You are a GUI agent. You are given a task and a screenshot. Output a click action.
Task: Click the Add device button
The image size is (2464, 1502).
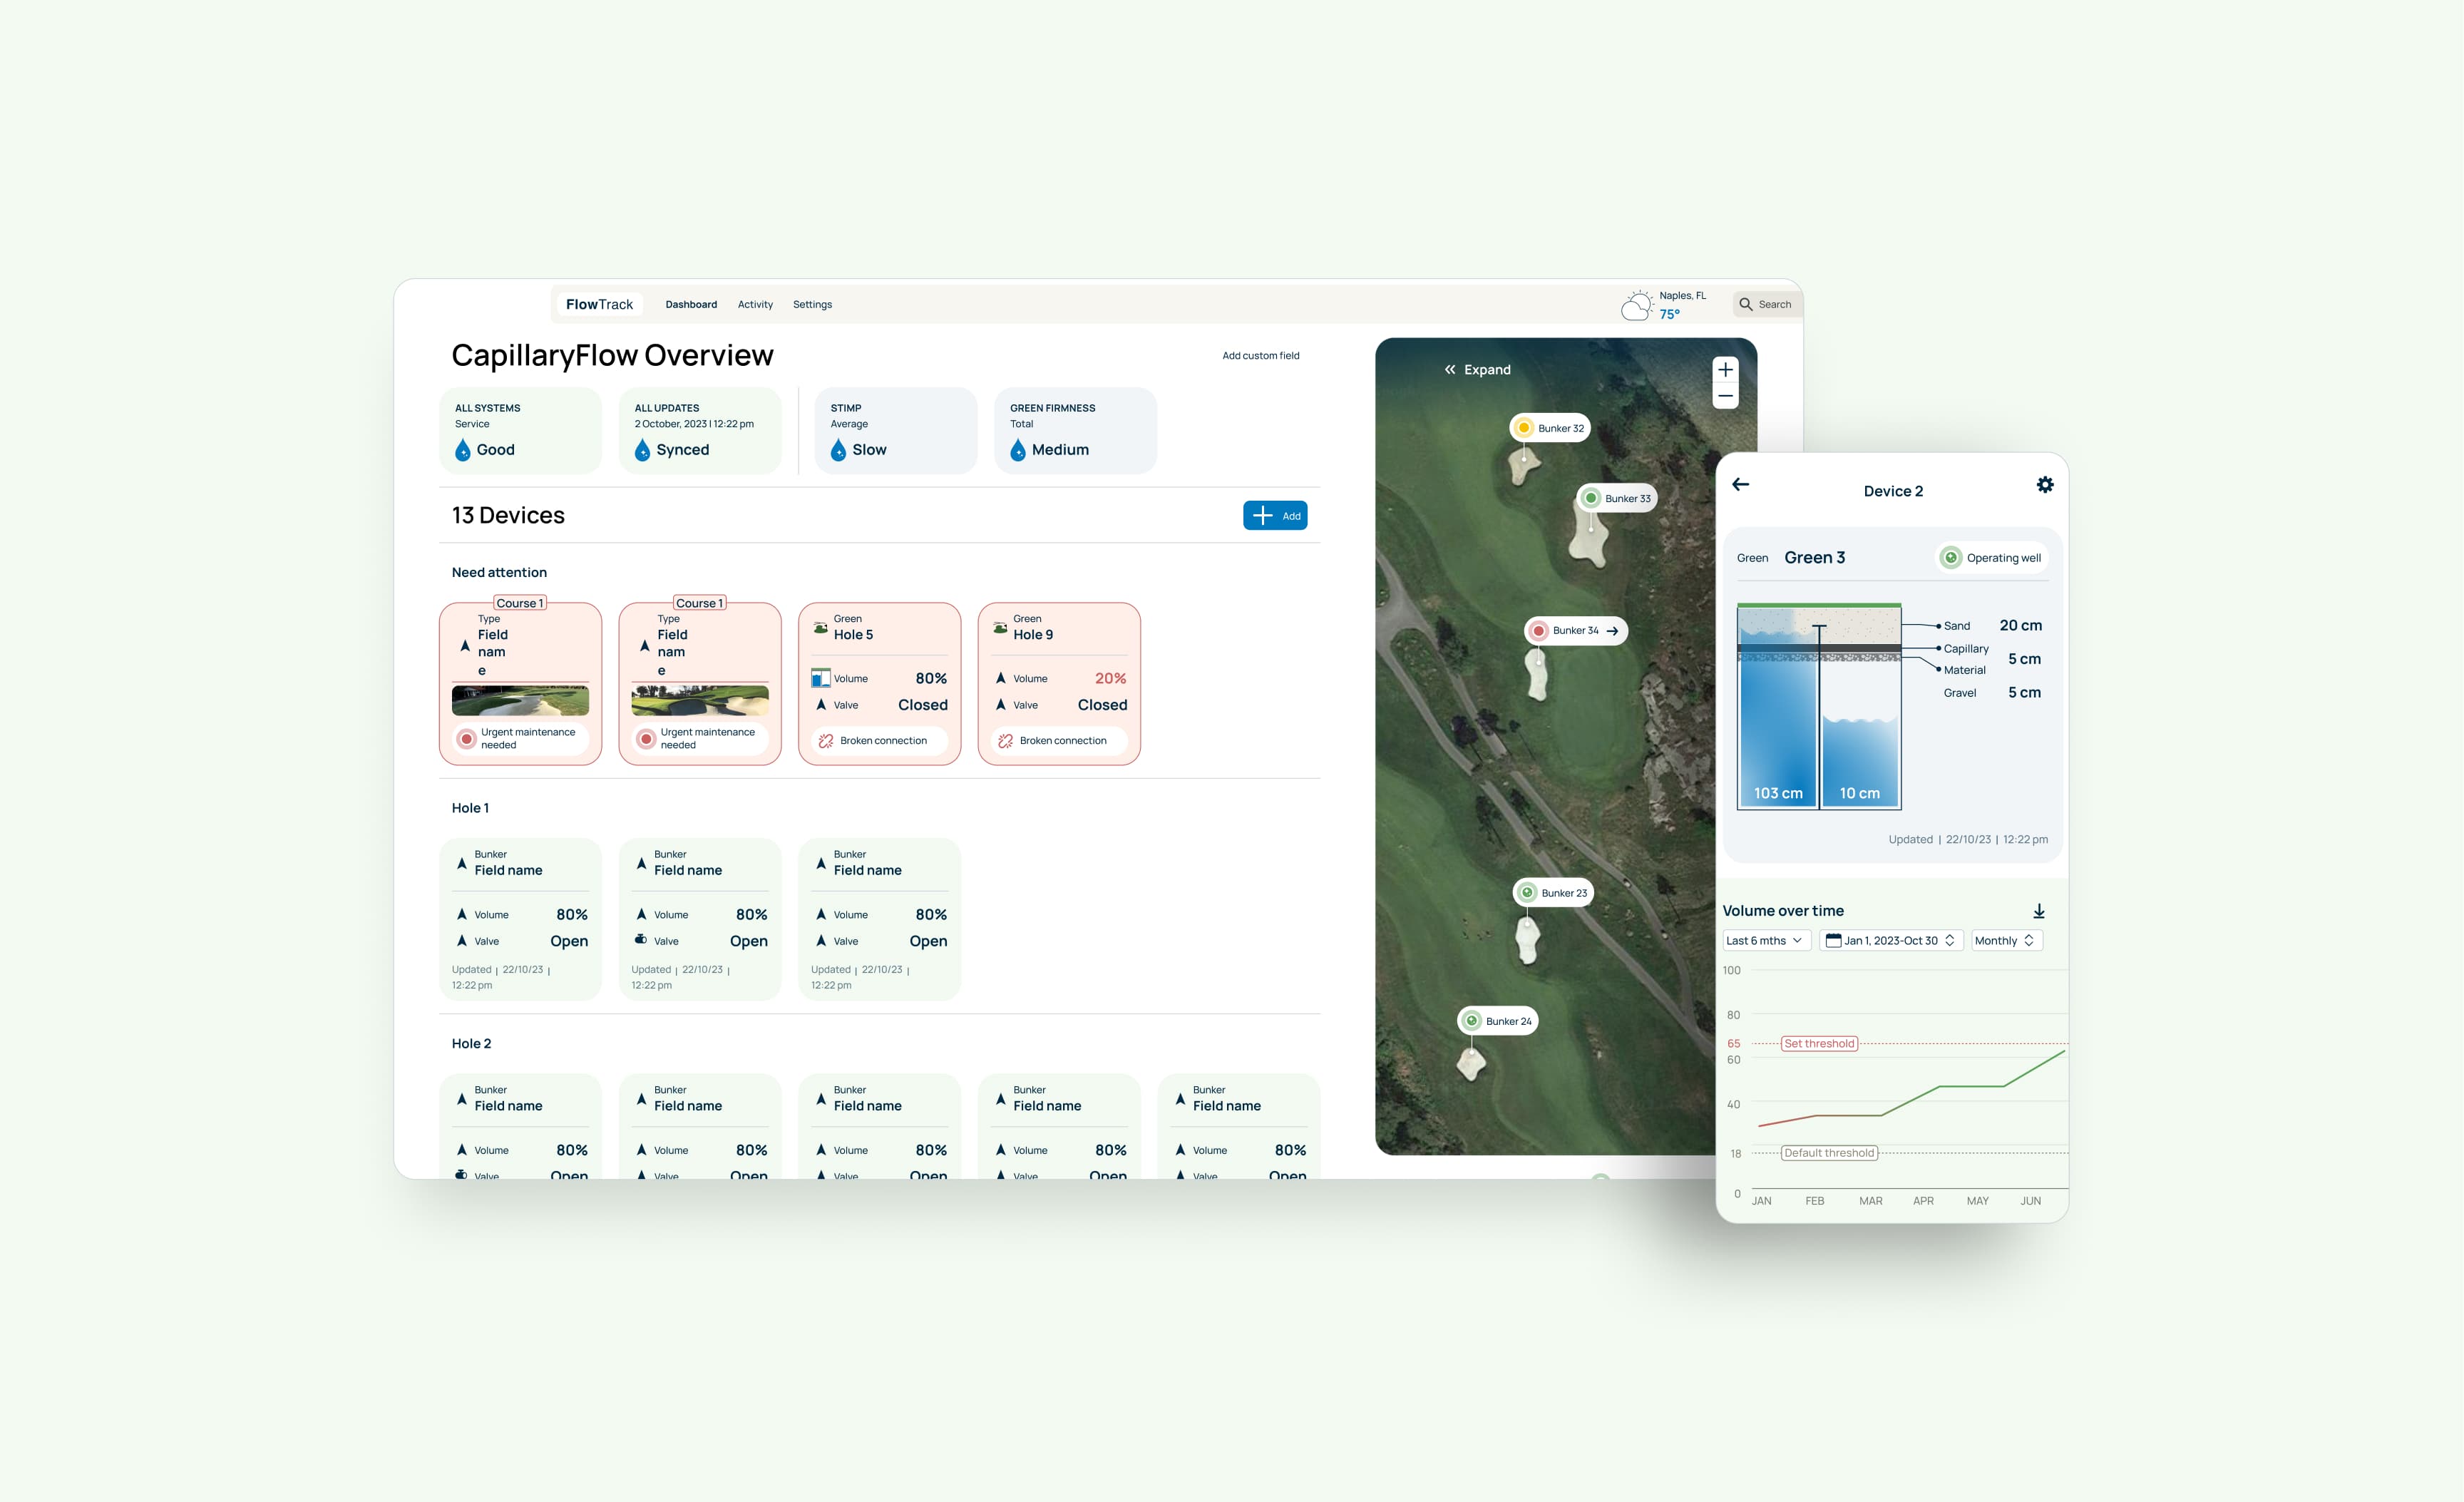(1275, 516)
